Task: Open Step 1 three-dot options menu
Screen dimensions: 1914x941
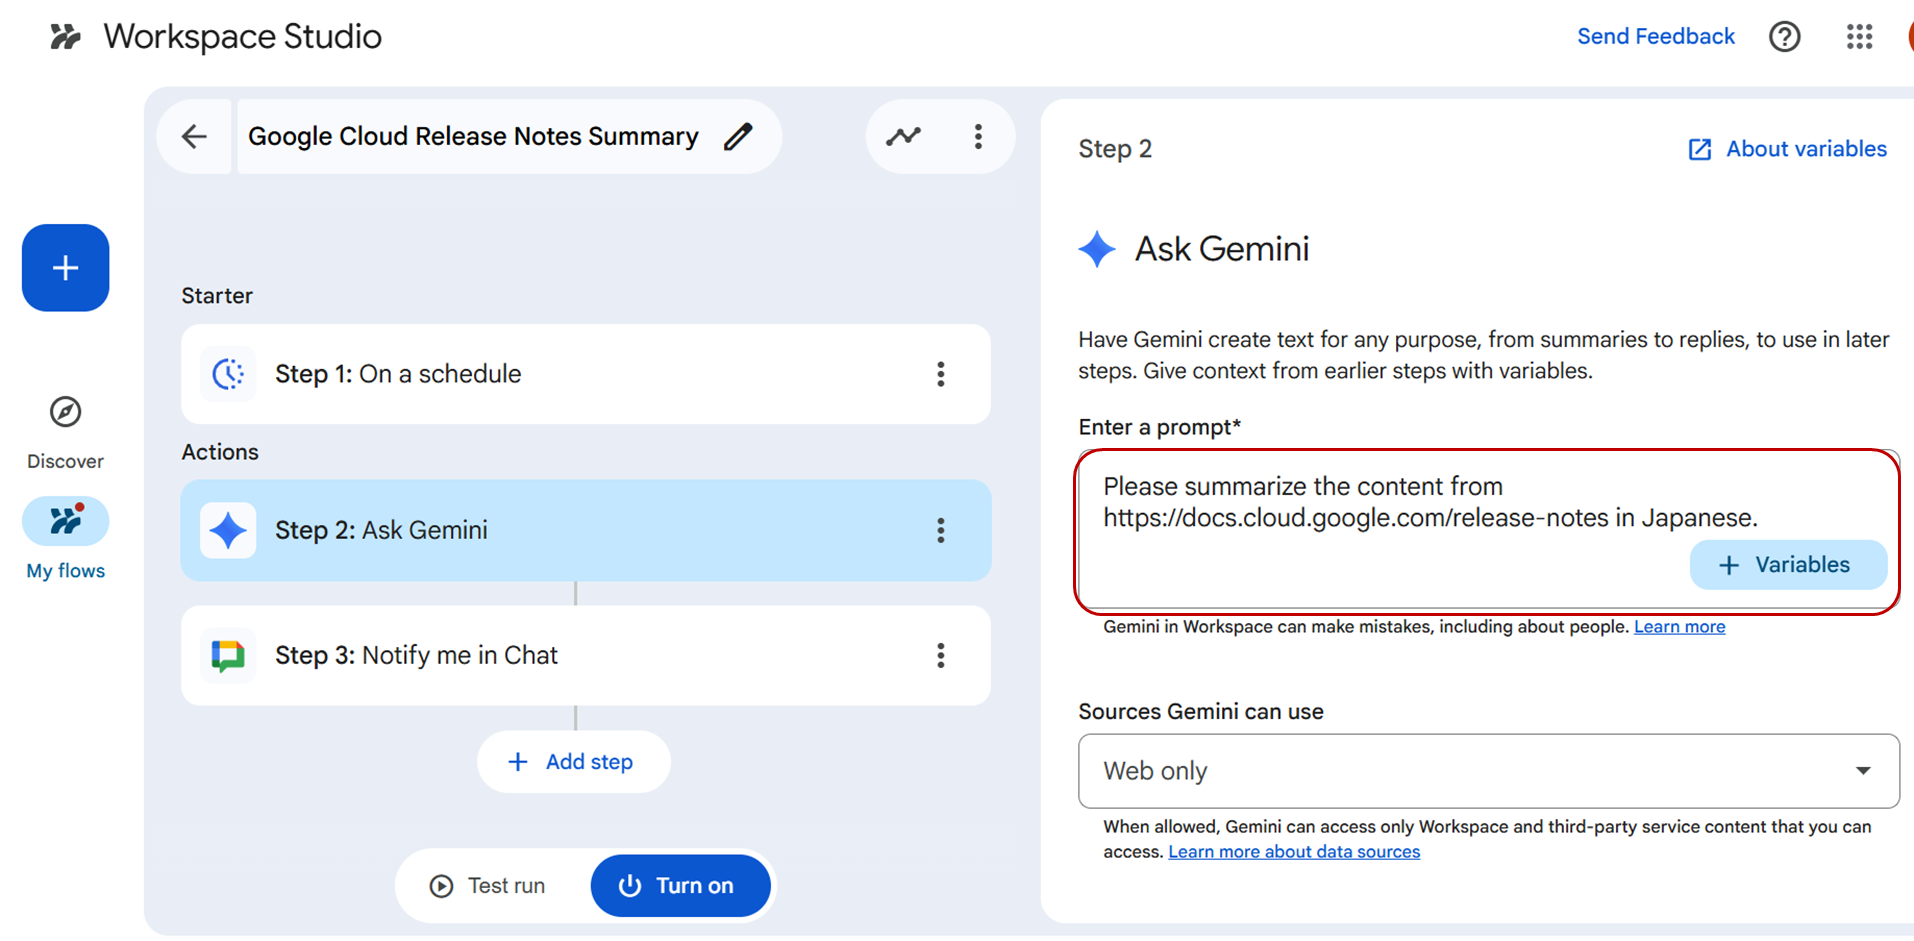Action: coord(940,374)
